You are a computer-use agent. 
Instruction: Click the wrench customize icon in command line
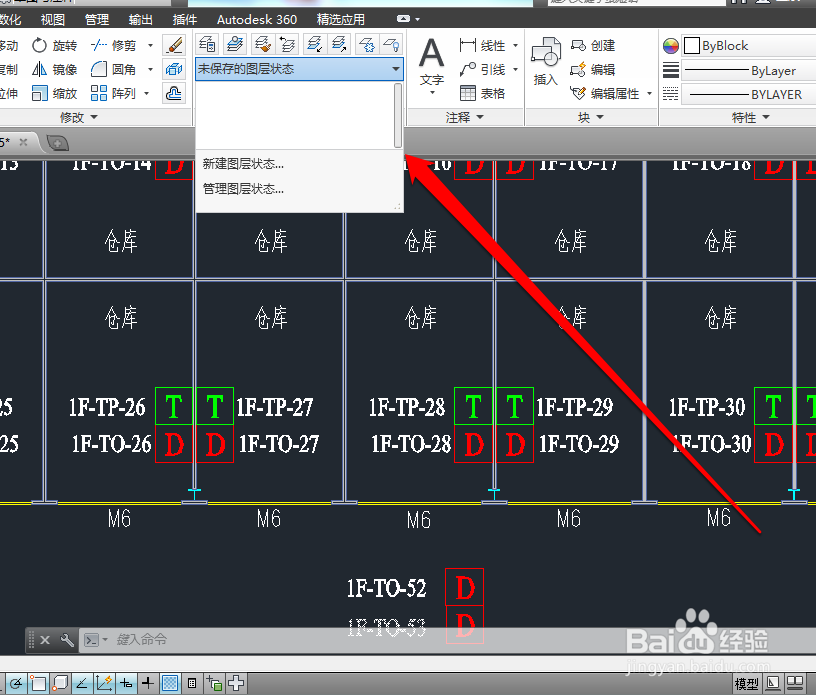coord(67,640)
